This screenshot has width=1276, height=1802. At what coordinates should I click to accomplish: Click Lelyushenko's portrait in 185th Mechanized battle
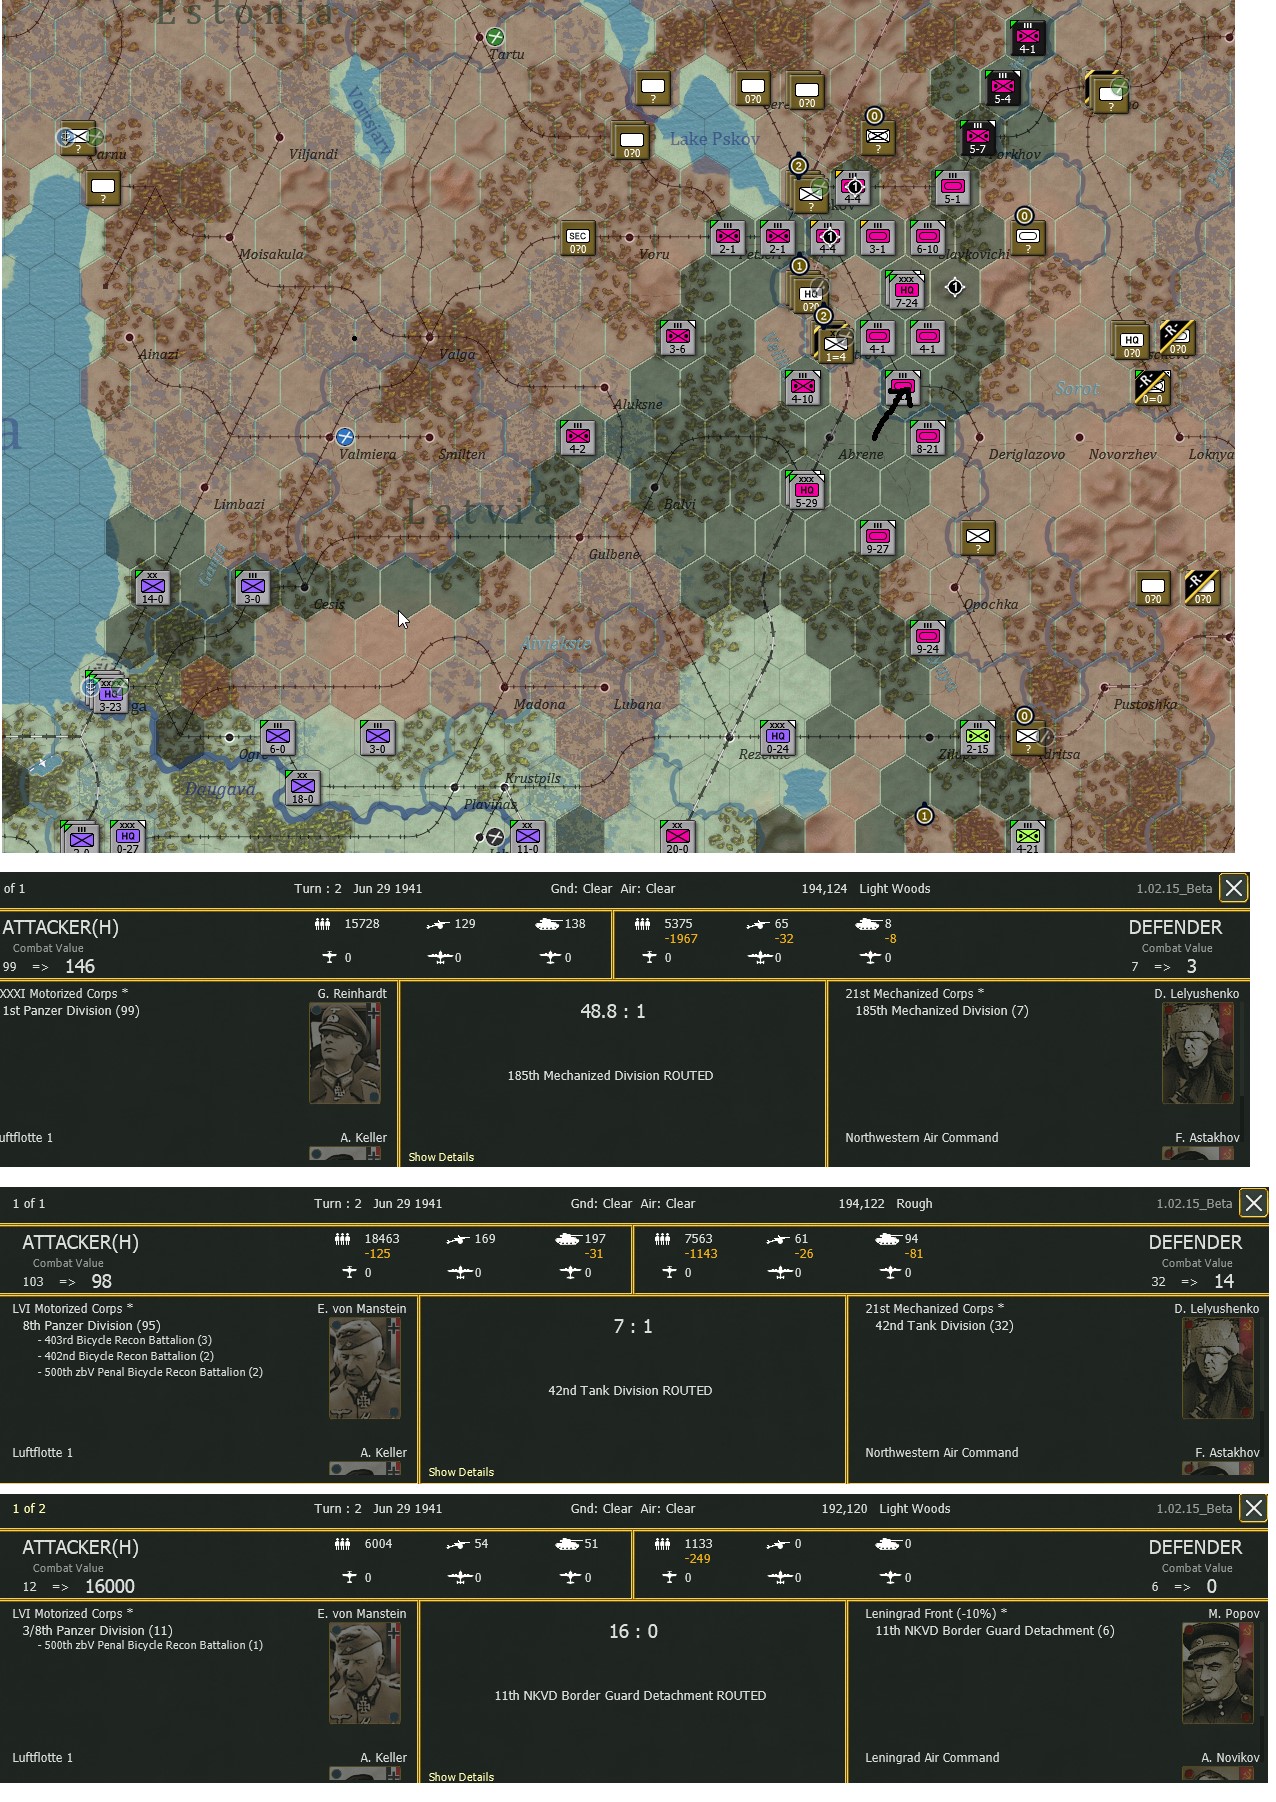1198,1053
